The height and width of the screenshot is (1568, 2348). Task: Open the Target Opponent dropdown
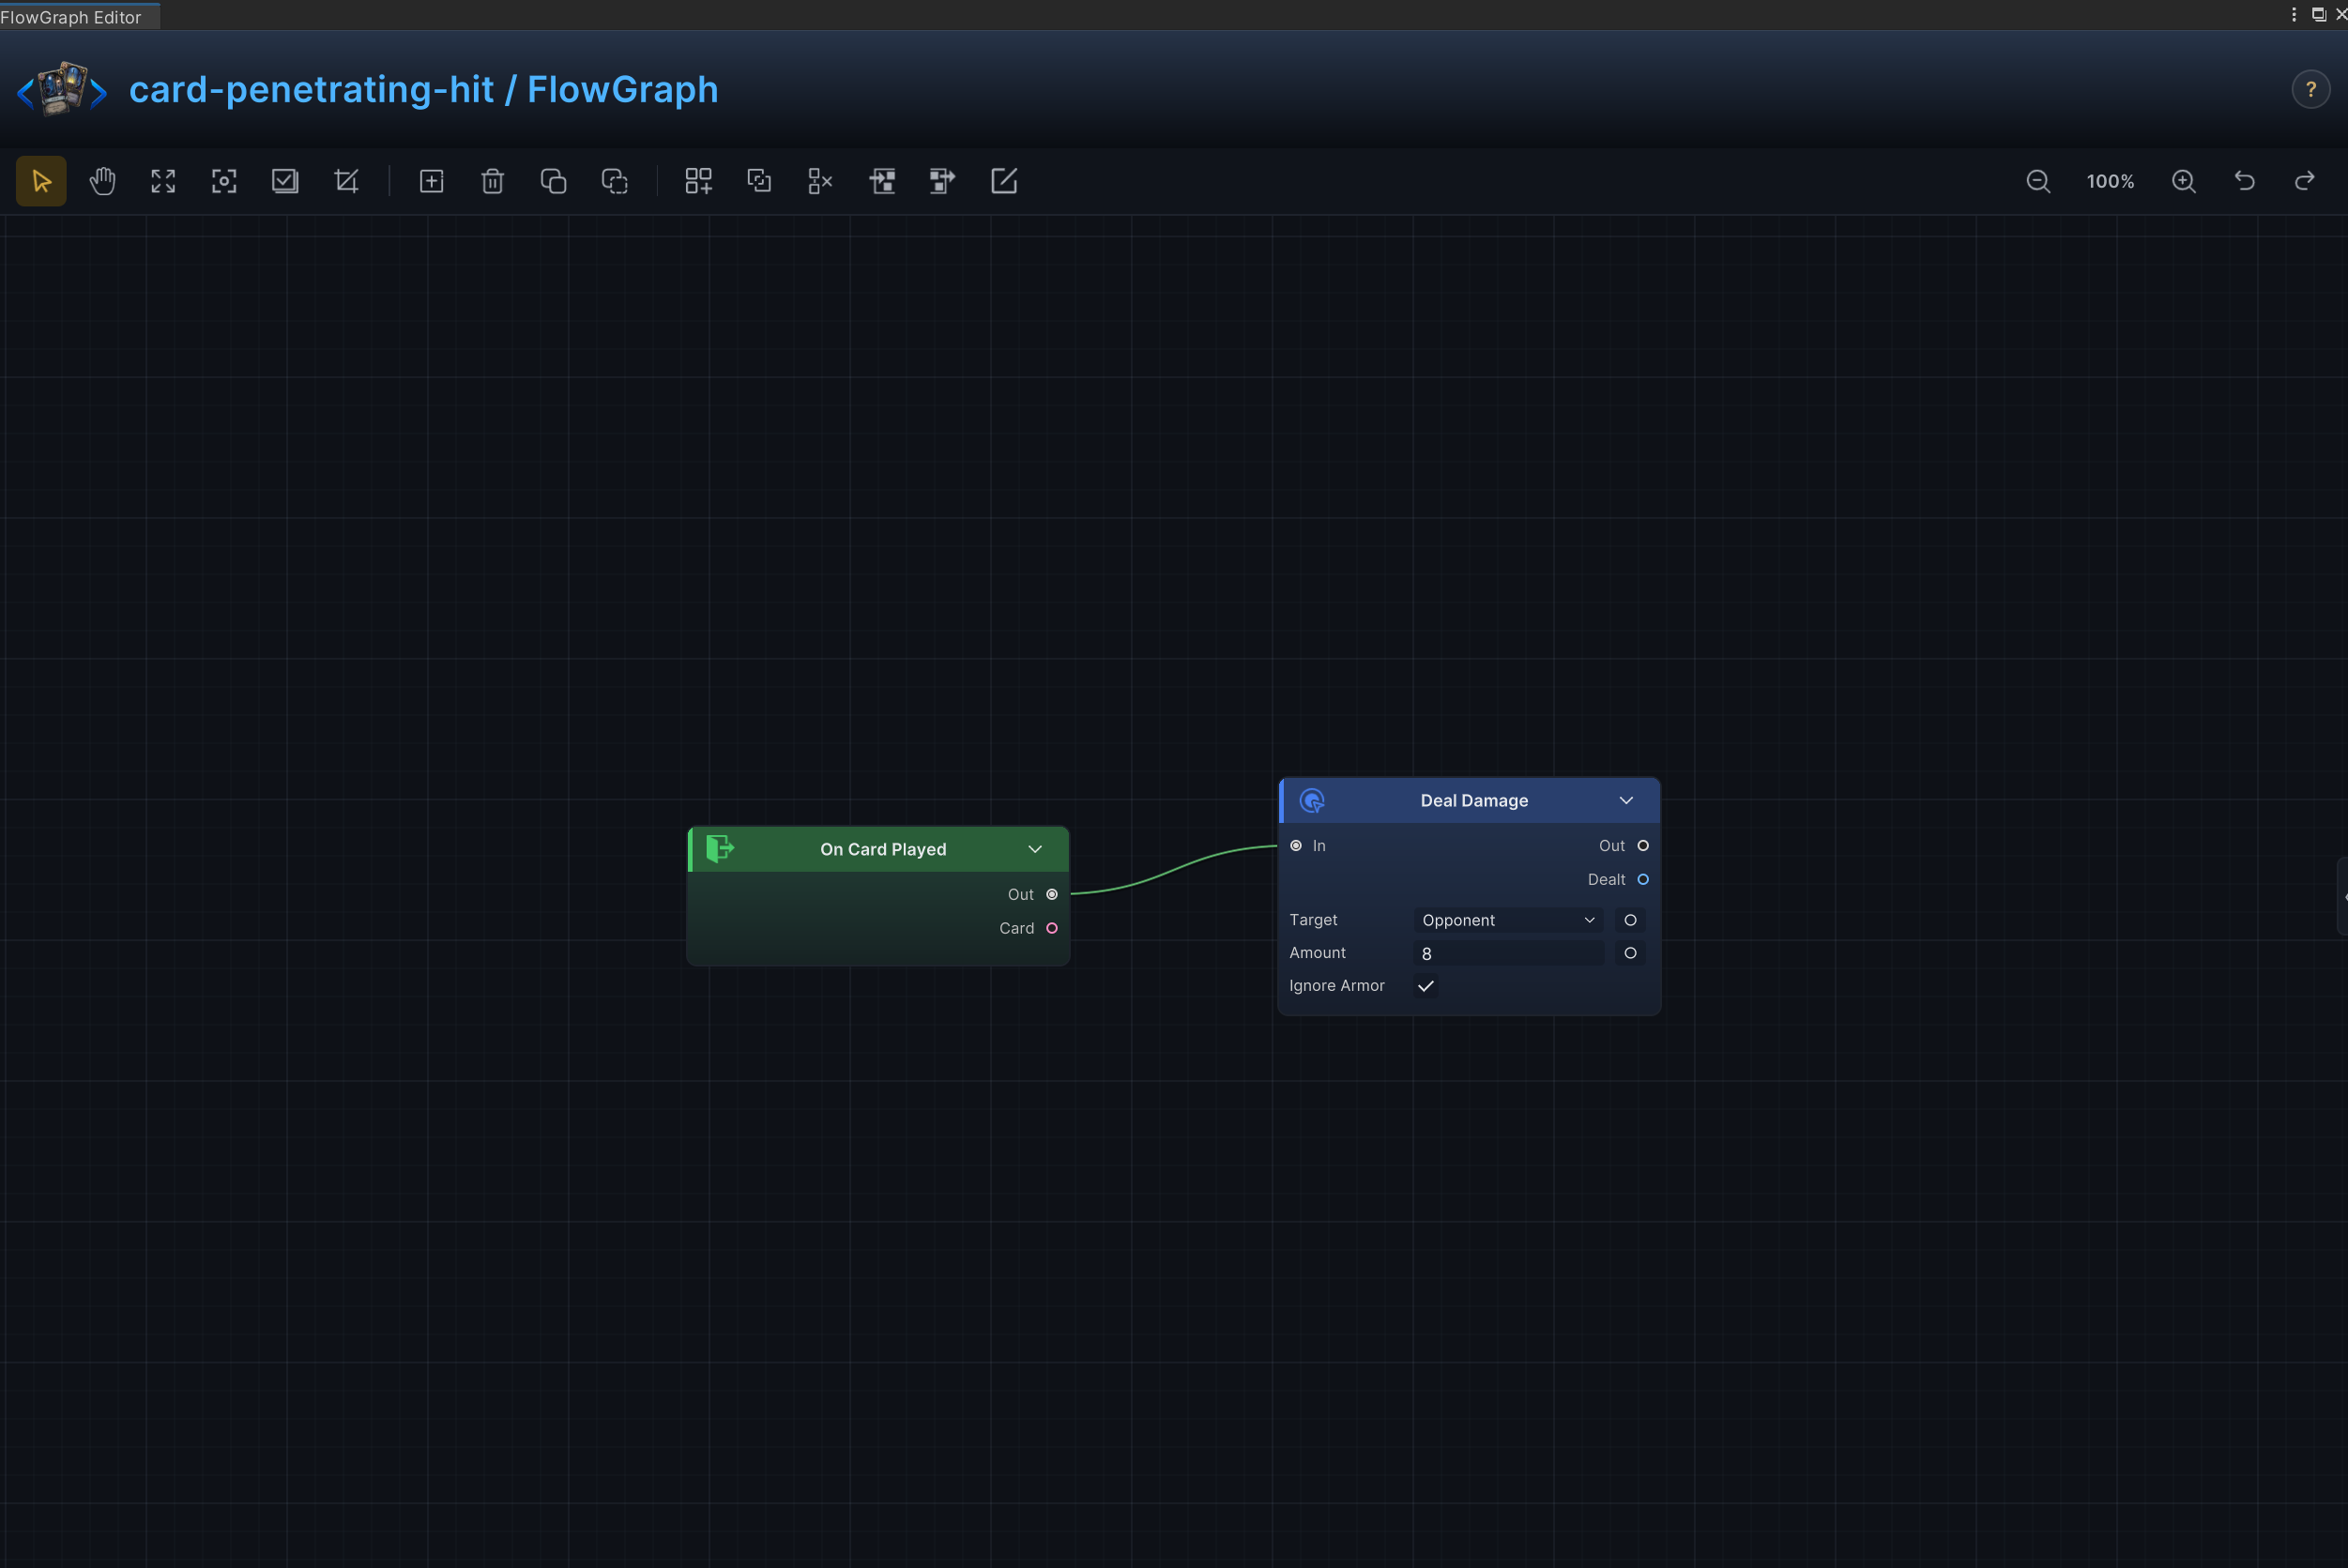click(1508, 920)
